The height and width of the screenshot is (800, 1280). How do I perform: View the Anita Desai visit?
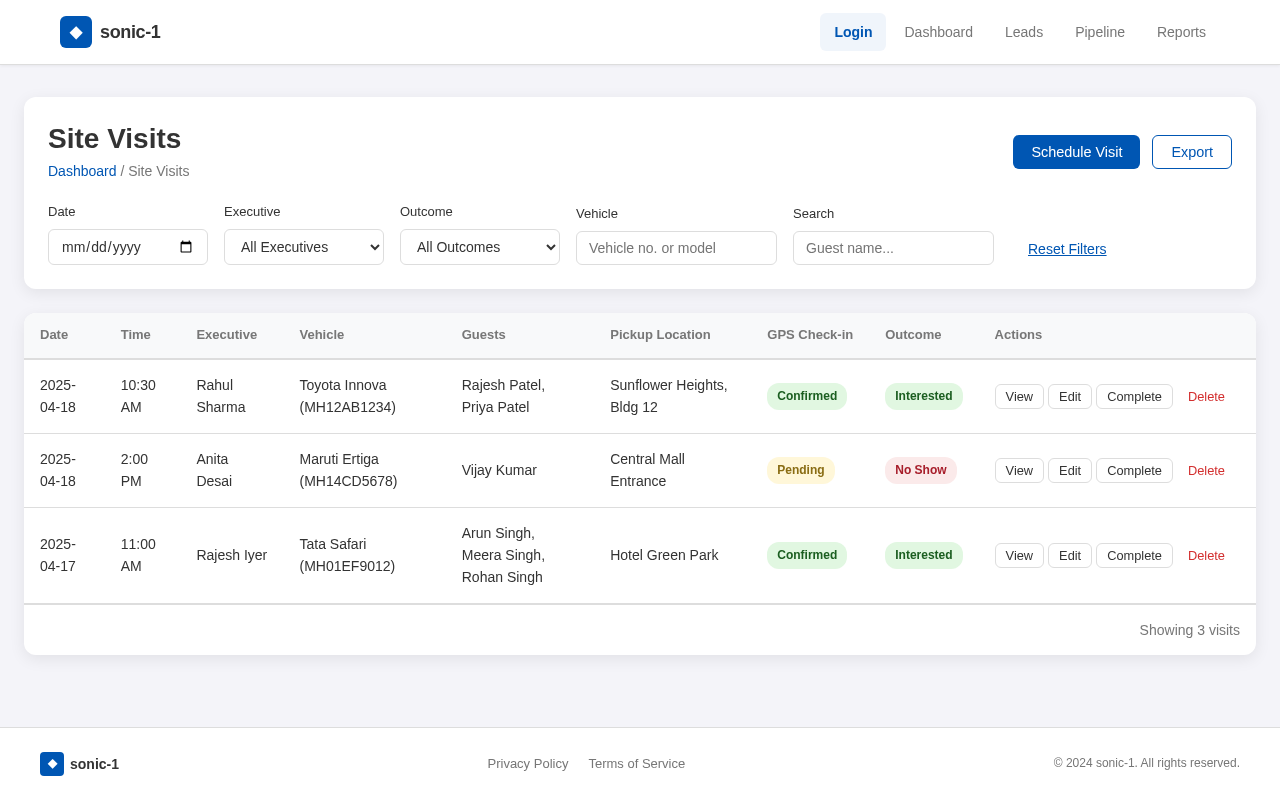point(1019,470)
